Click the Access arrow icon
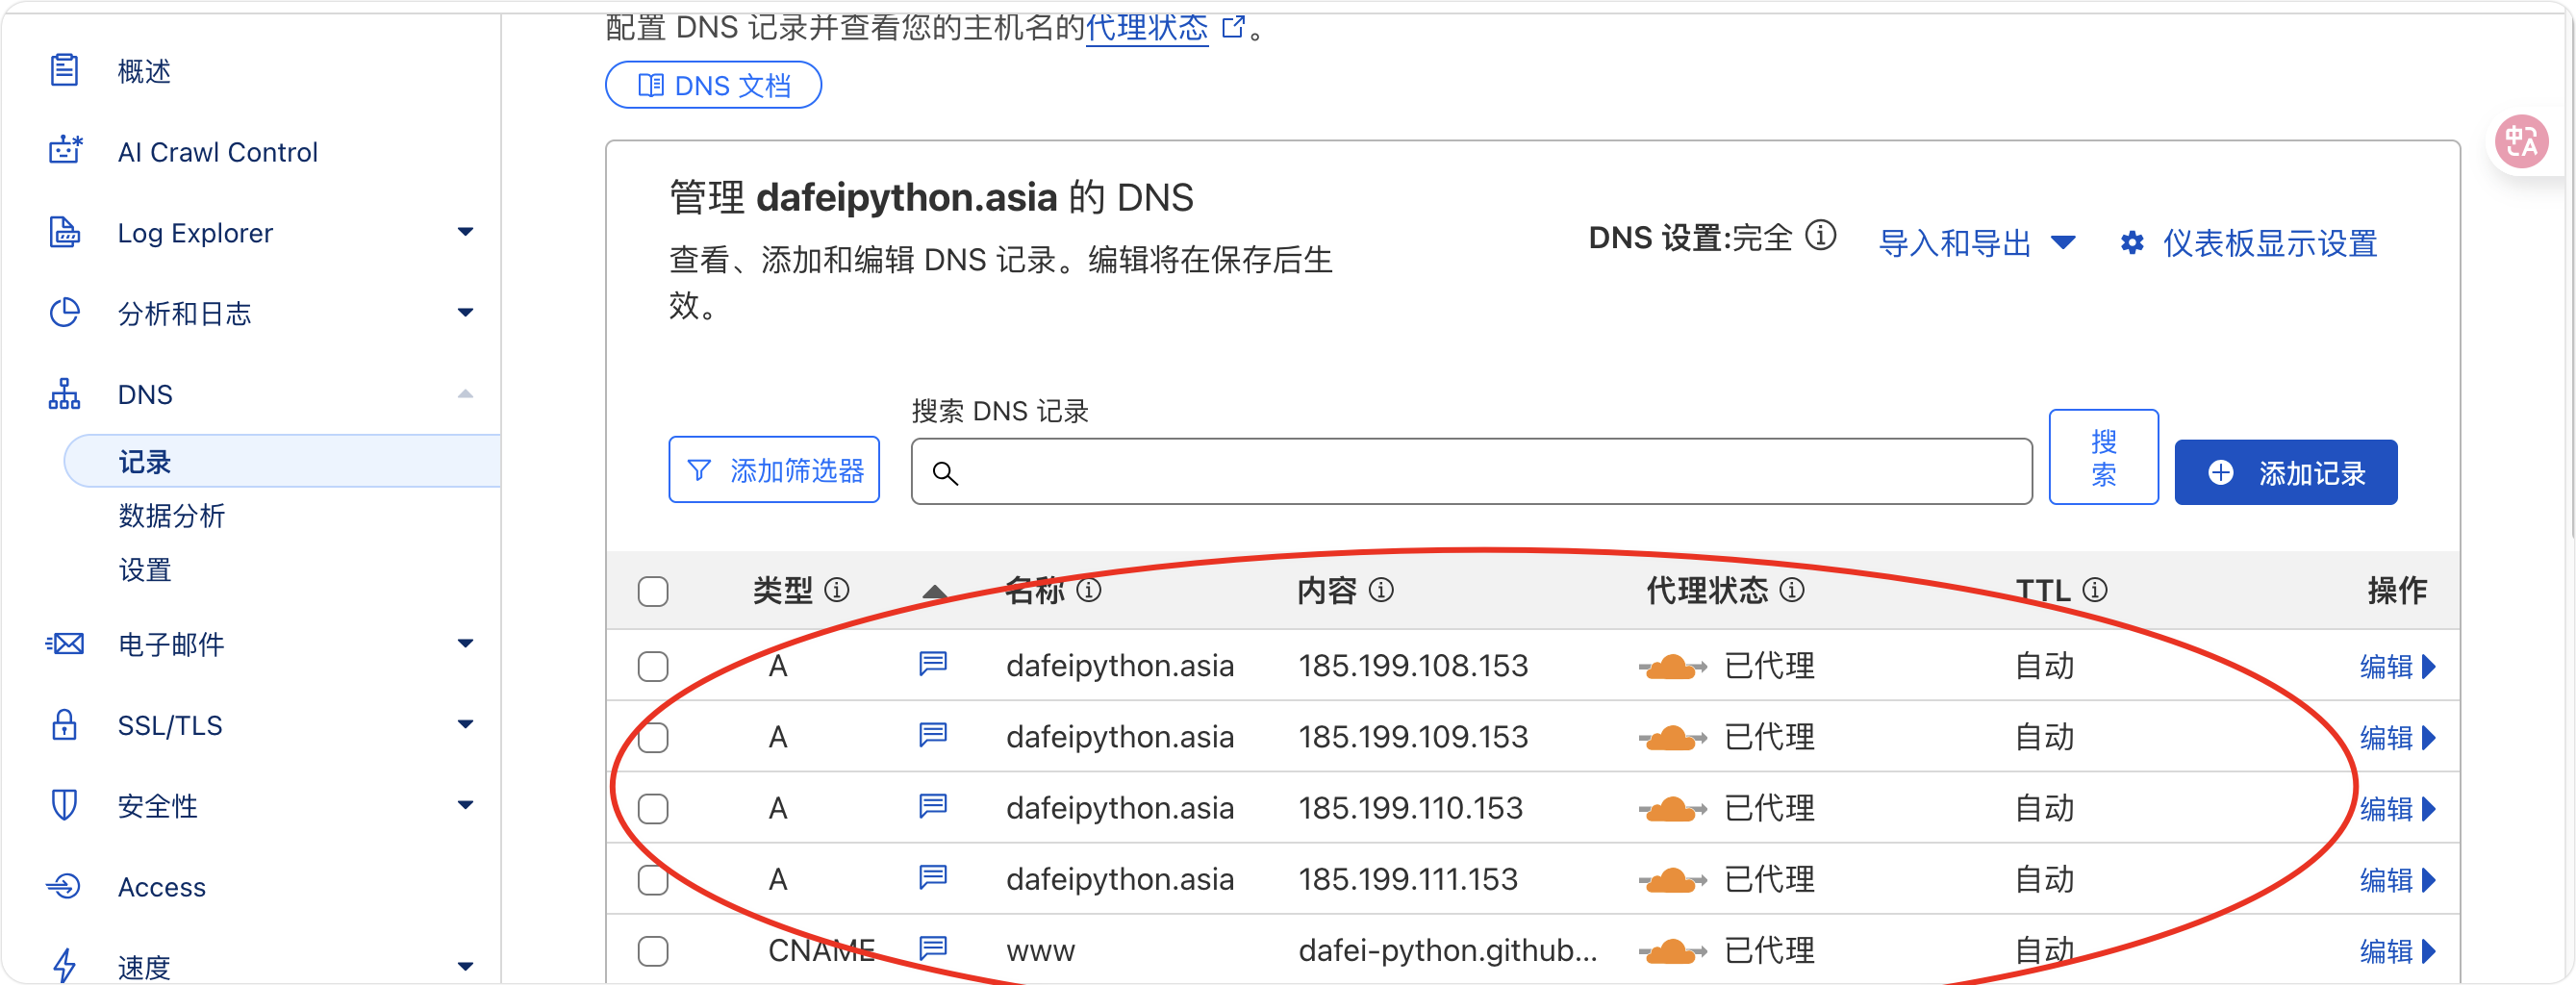Image resolution: width=2576 pixels, height=985 pixels. pyautogui.click(x=64, y=886)
